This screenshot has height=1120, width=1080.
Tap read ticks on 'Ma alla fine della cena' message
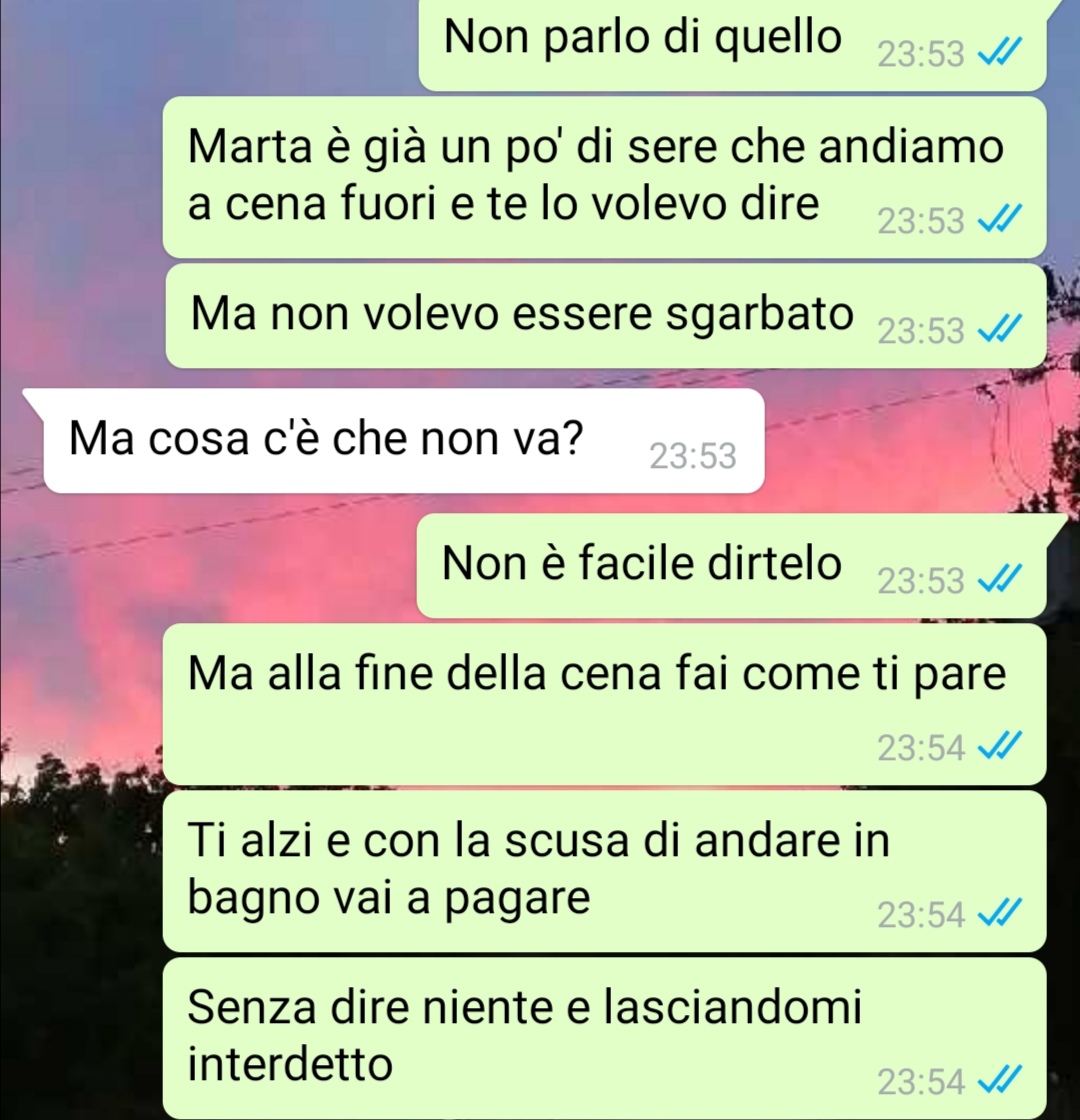click(x=999, y=746)
